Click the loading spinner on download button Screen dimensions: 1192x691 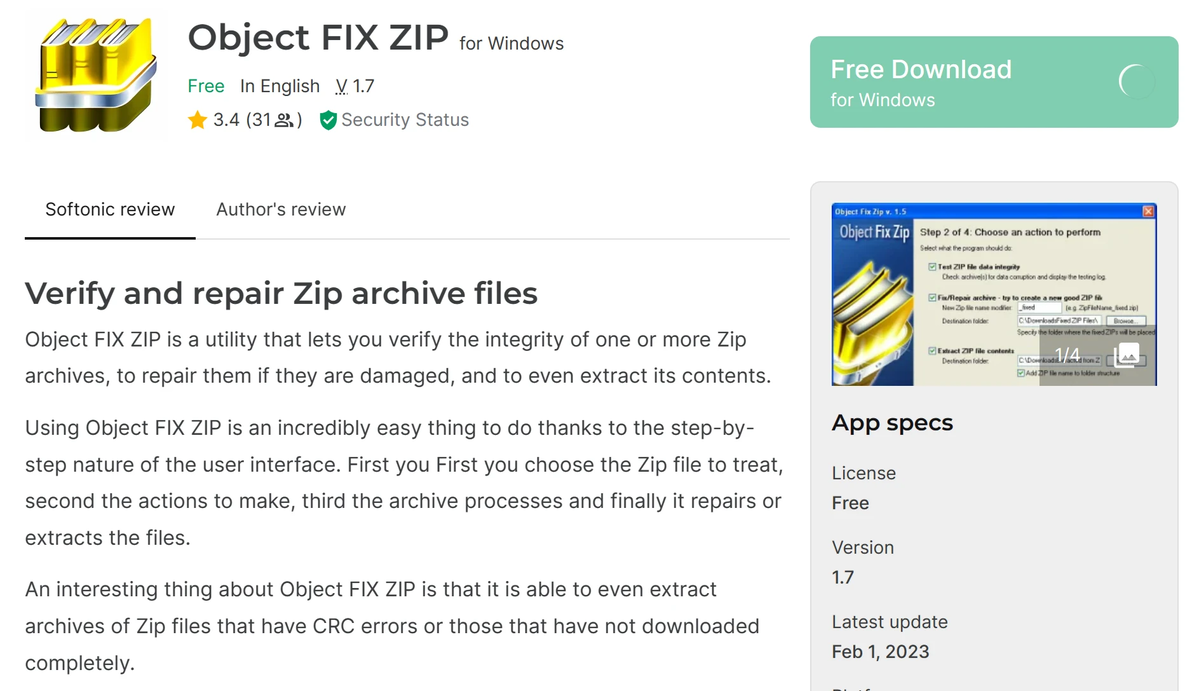pos(1137,82)
